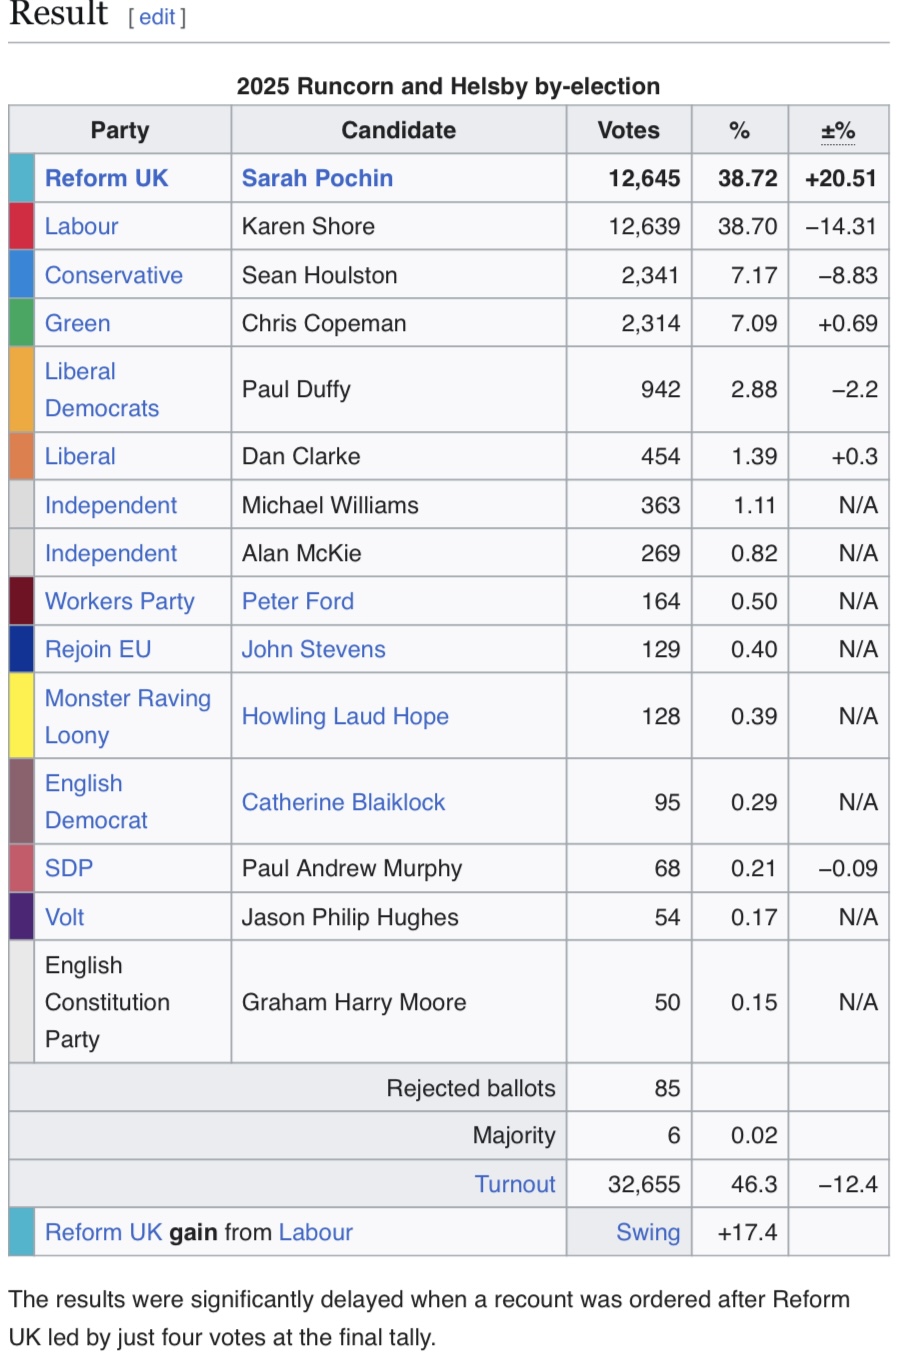Open the Reform UK party link
900x1360 pixels.
click(x=106, y=178)
